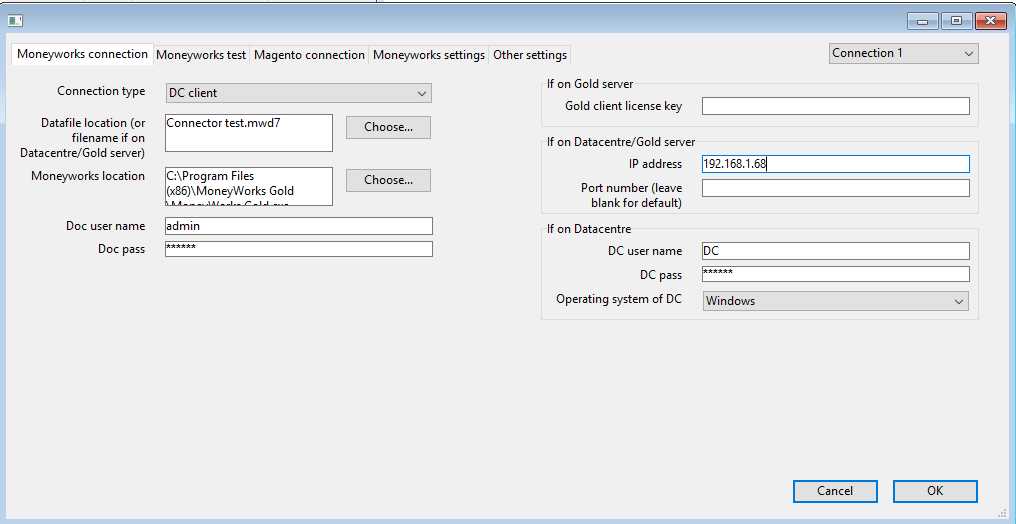This screenshot has height=524, width=1016.
Task: Click the Datafile location text box
Action: point(249,133)
